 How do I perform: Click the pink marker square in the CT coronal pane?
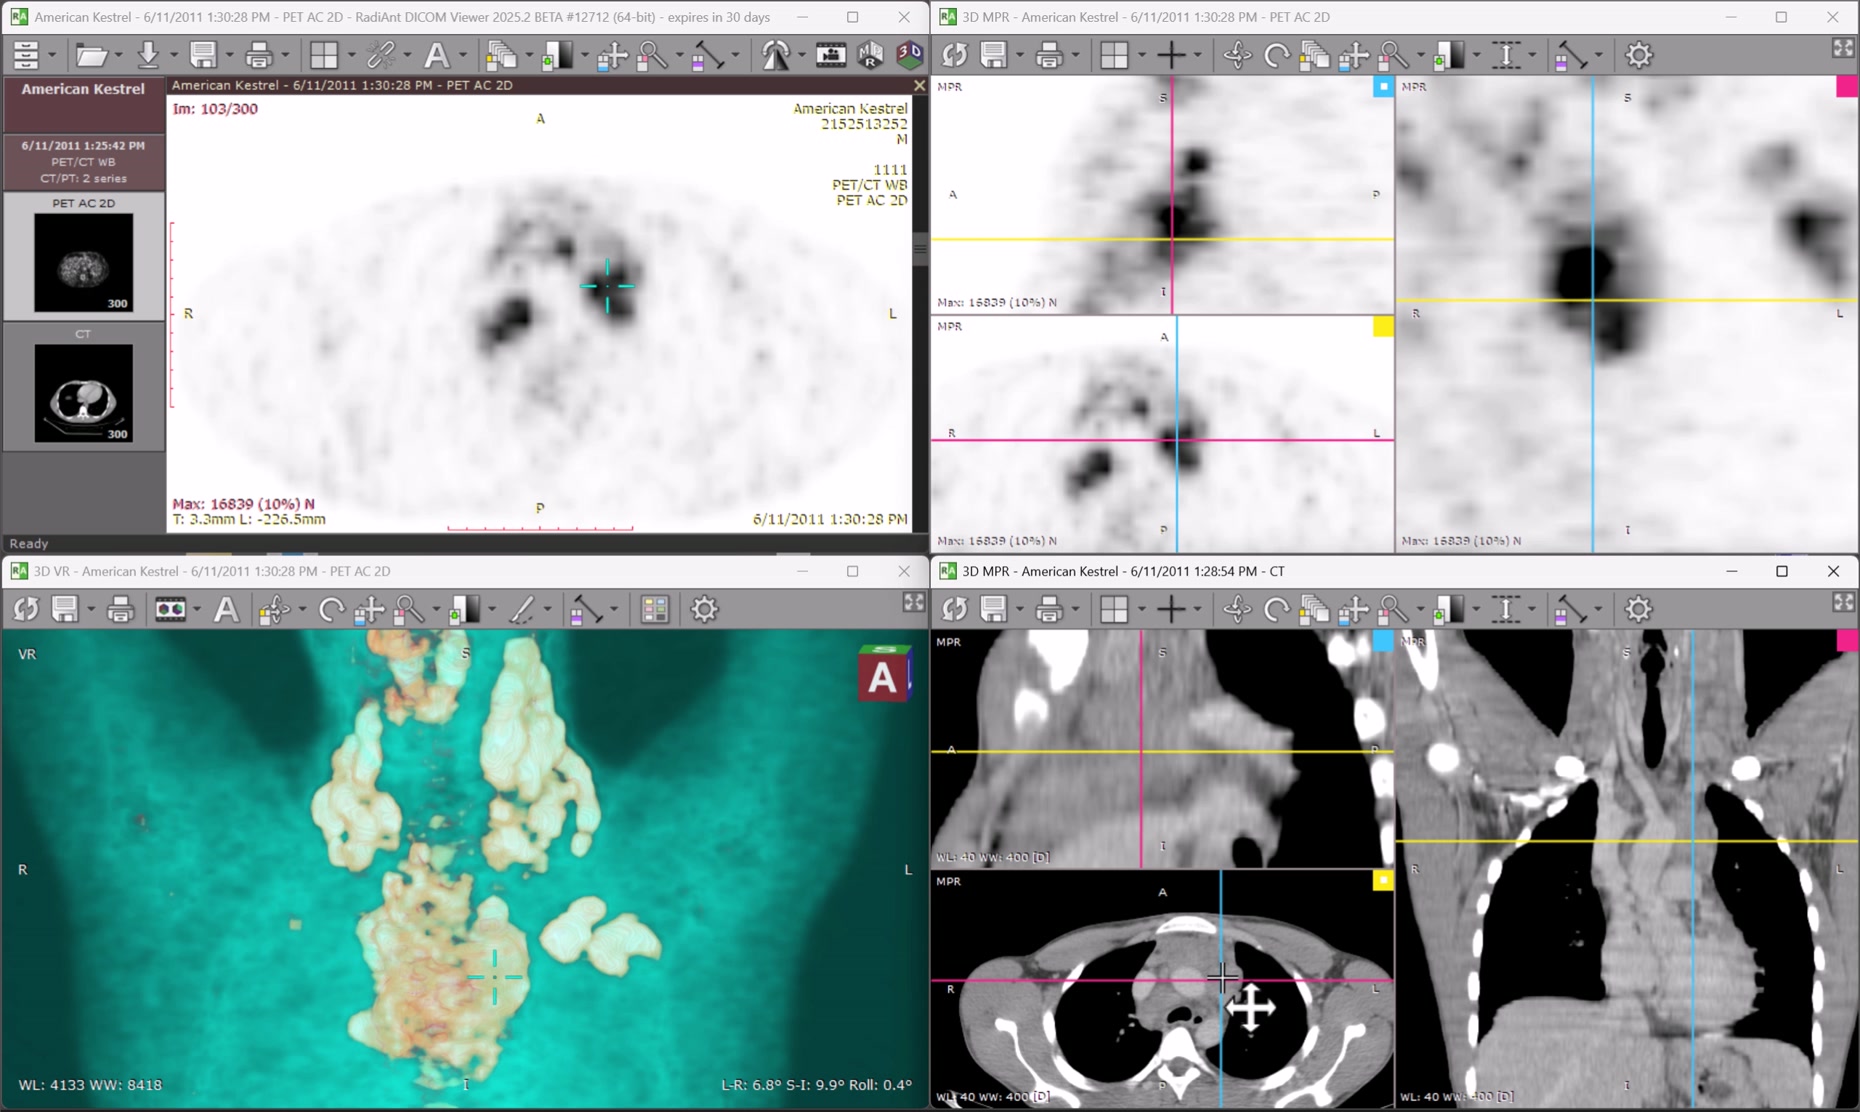coord(1848,641)
